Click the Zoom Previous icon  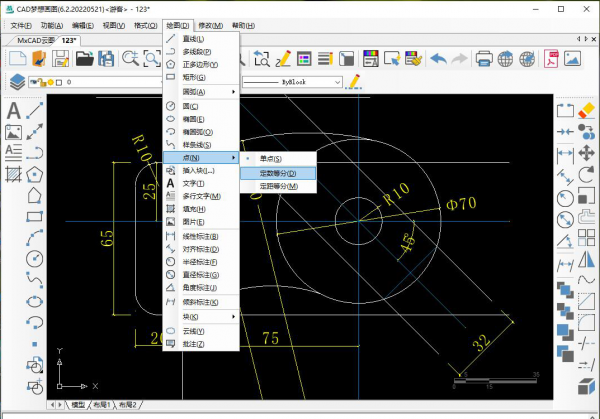tap(262, 59)
